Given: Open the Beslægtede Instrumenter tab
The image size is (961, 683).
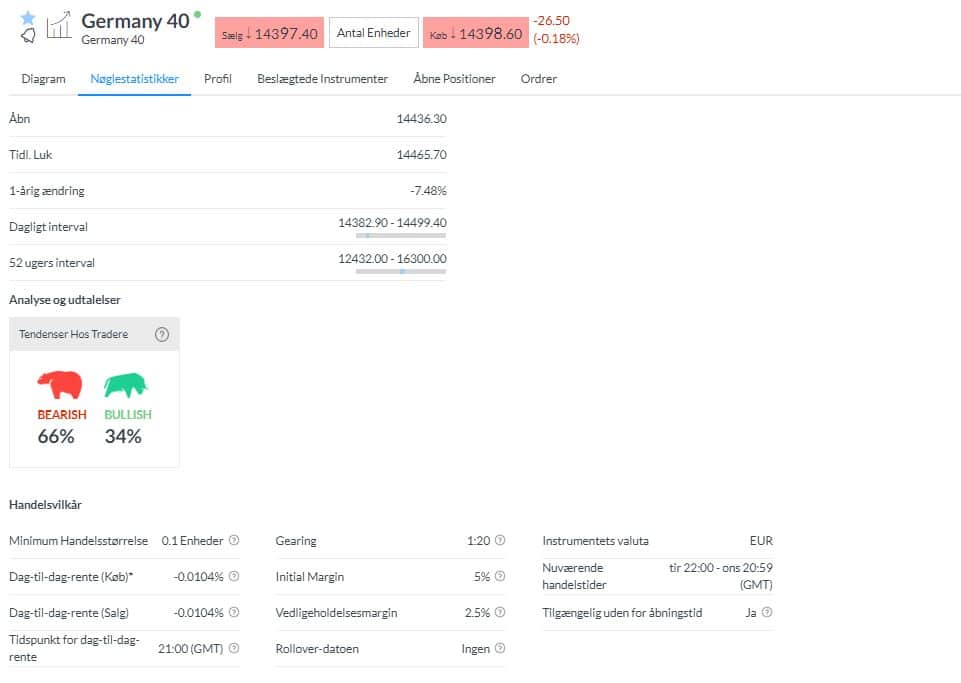Looking at the screenshot, I should (322, 79).
